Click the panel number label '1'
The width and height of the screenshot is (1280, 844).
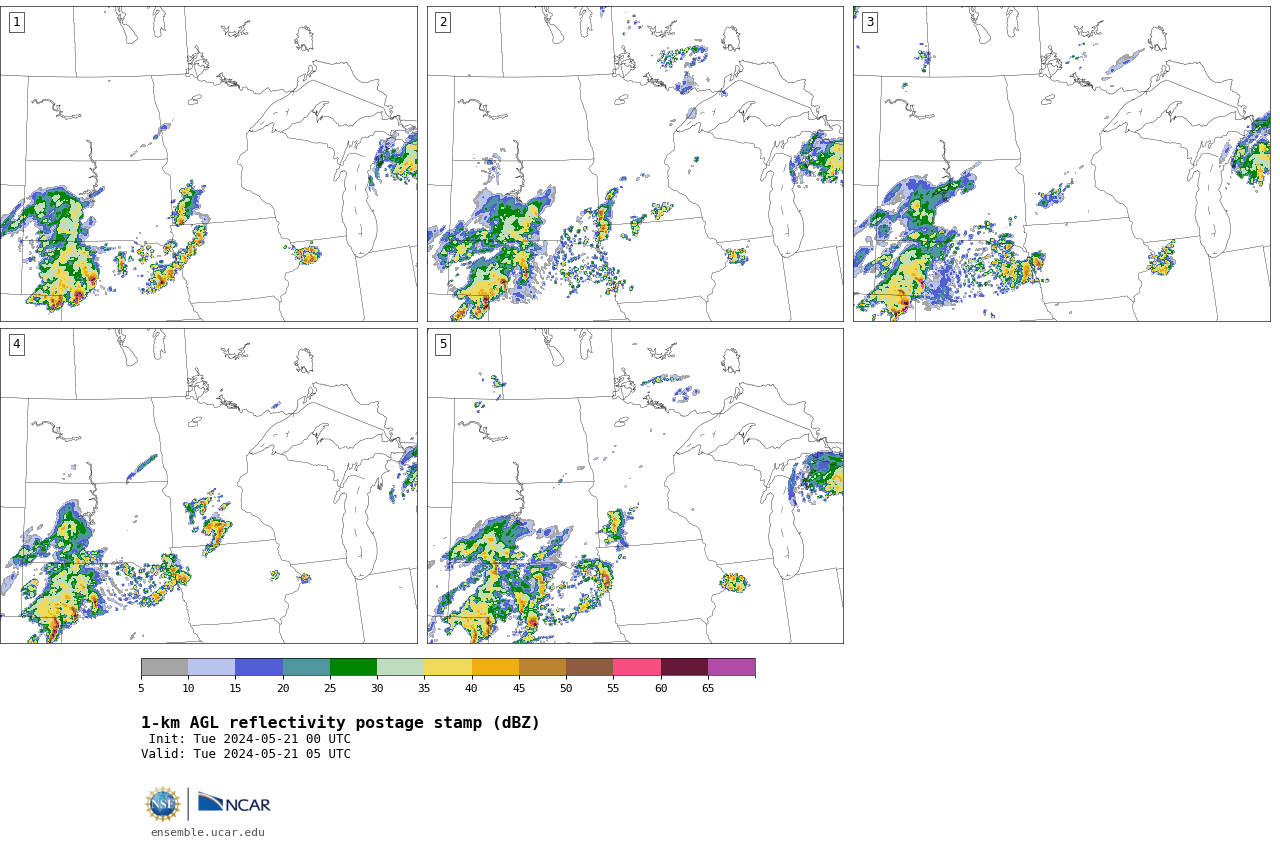pos(16,22)
